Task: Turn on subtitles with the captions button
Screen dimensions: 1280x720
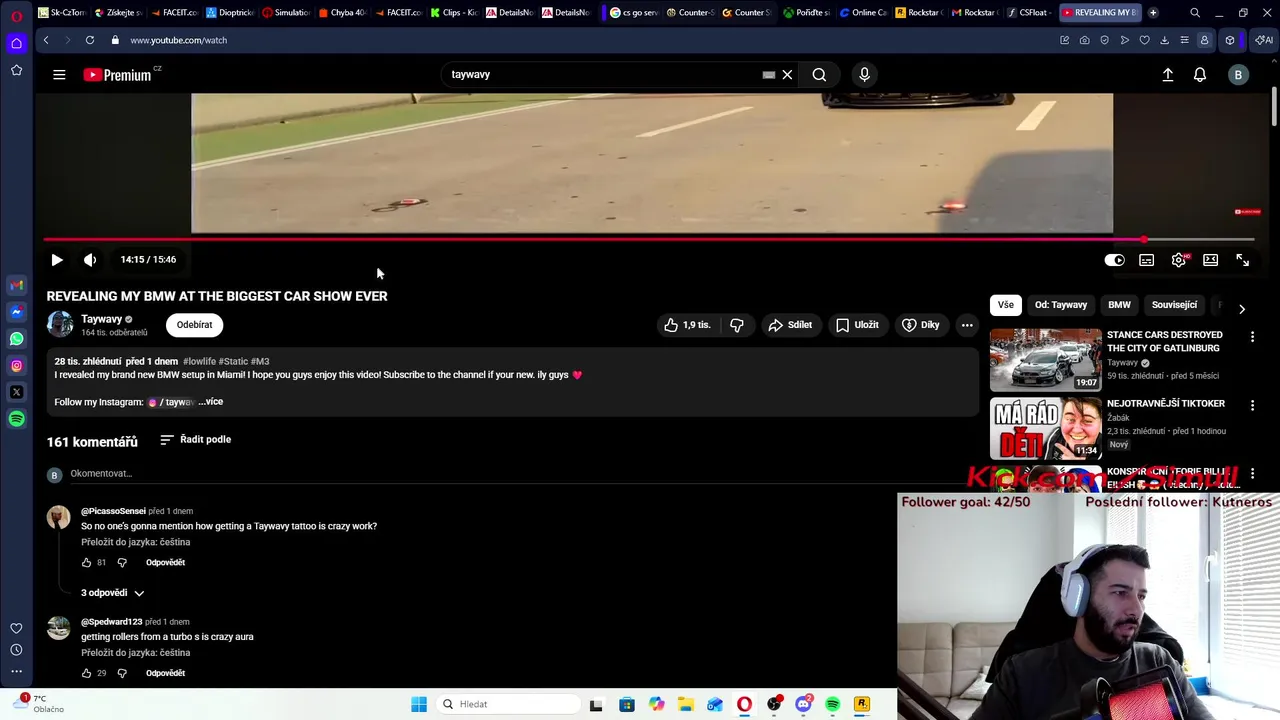Action: click(1147, 260)
